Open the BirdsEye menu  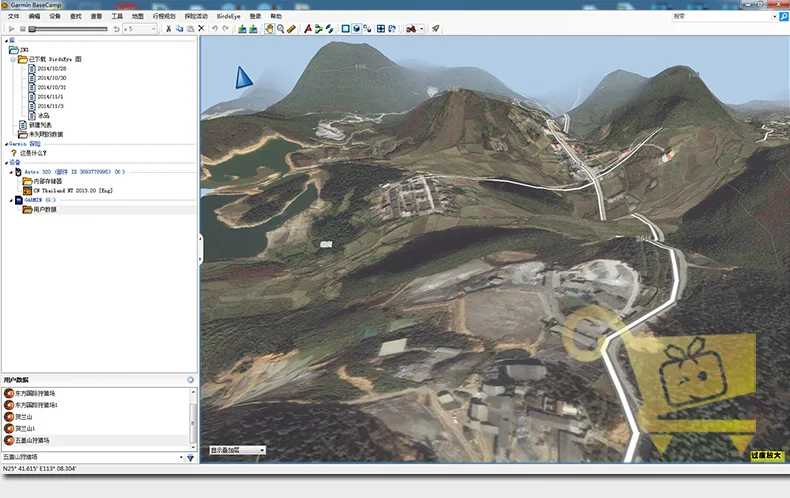[228, 16]
